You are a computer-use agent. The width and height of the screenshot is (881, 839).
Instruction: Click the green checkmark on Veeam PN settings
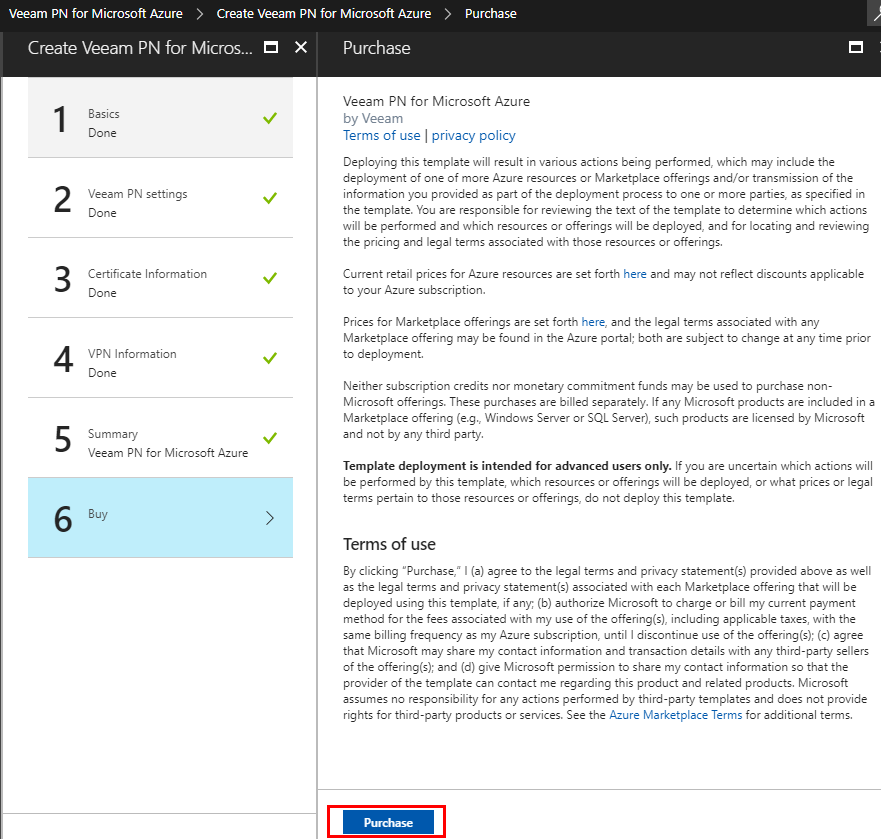click(x=270, y=198)
